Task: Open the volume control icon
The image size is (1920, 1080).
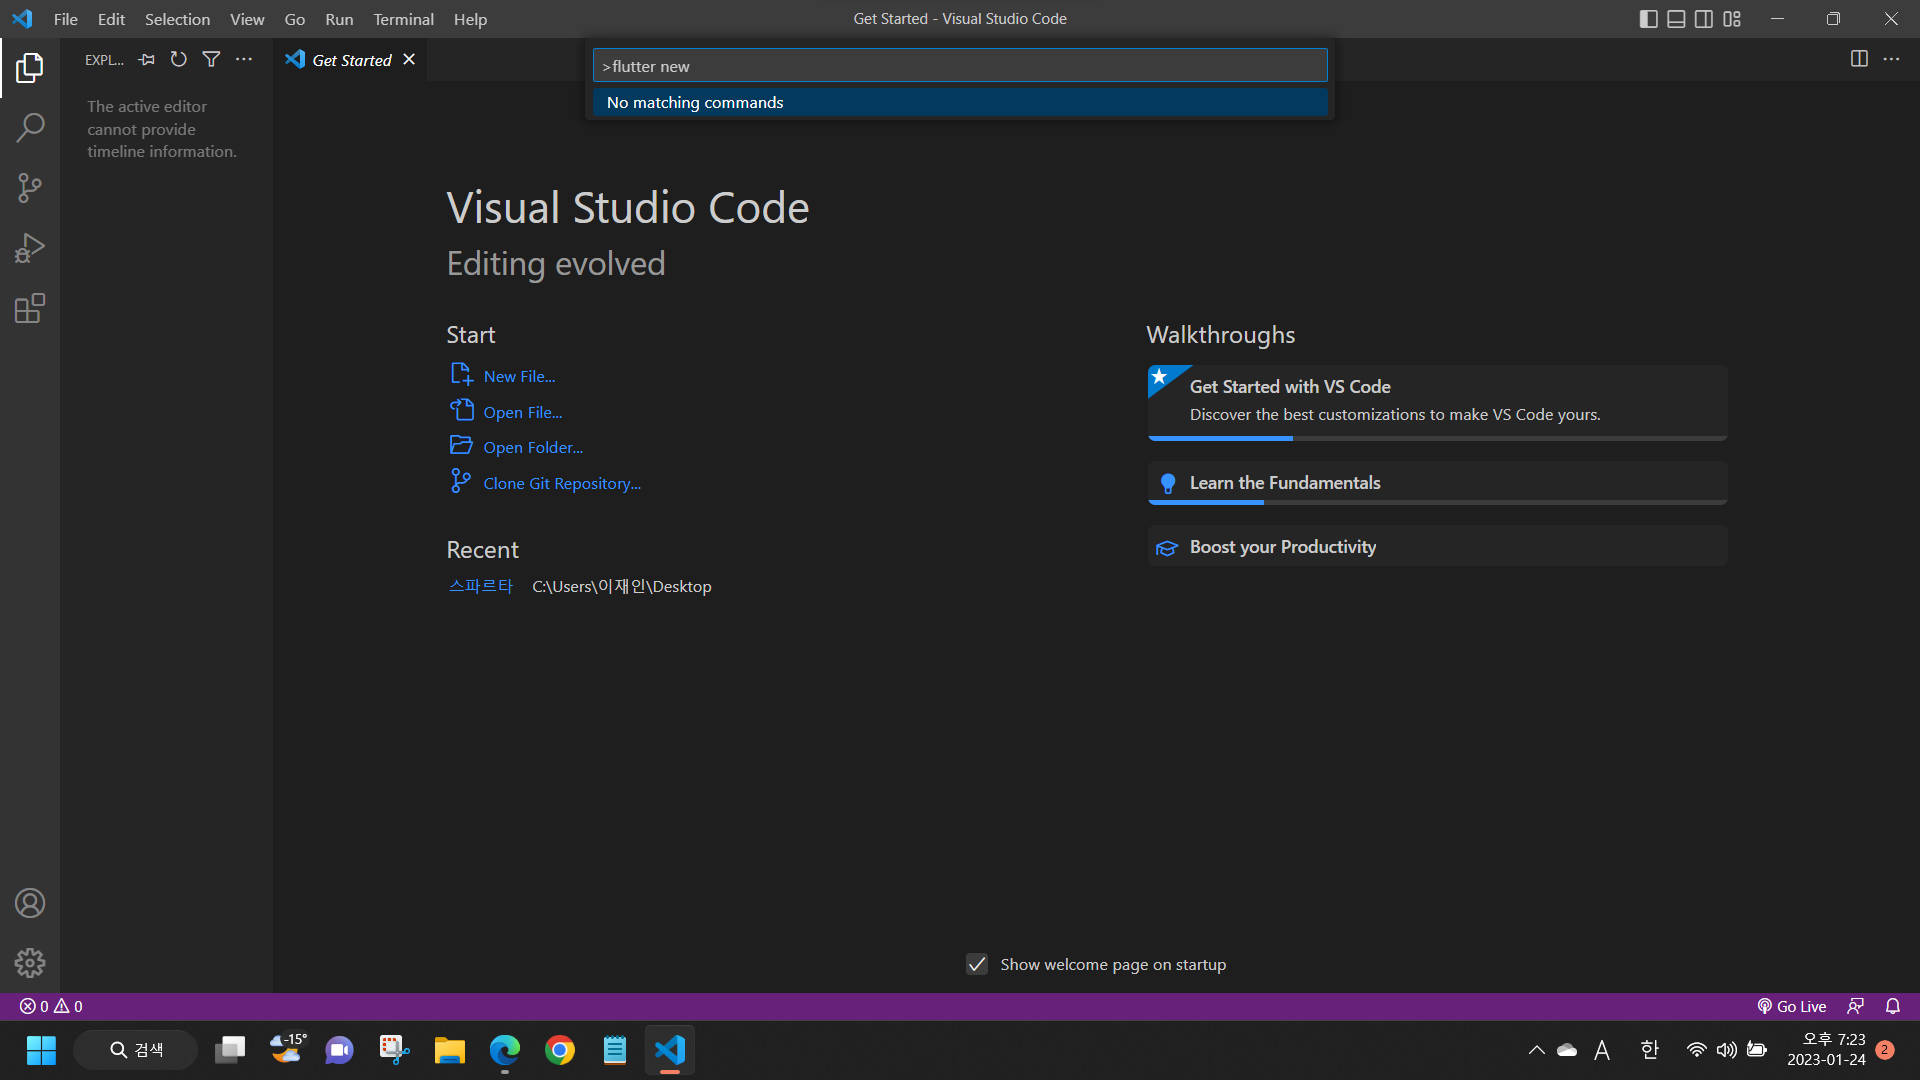Action: point(1727,1050)
